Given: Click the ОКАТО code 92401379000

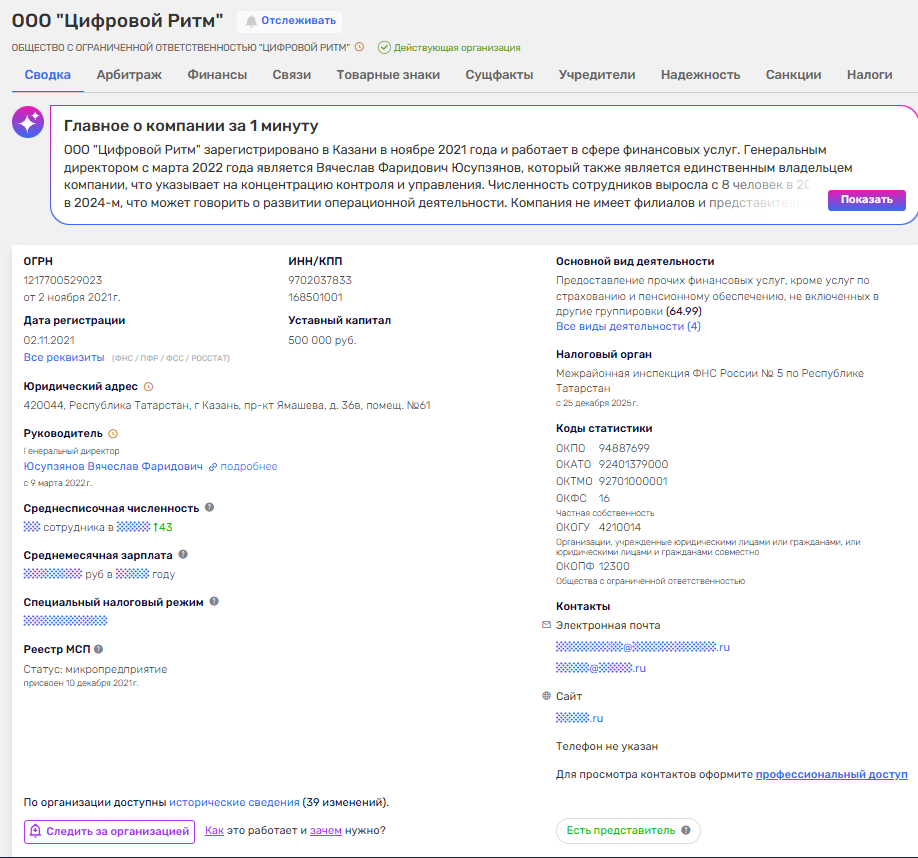Looking at the screenshot, I should pos(633,464).
